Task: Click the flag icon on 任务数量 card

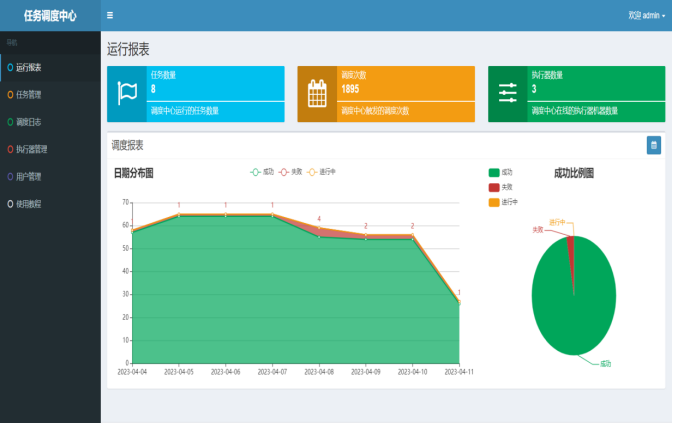Action: click(127, 94)
